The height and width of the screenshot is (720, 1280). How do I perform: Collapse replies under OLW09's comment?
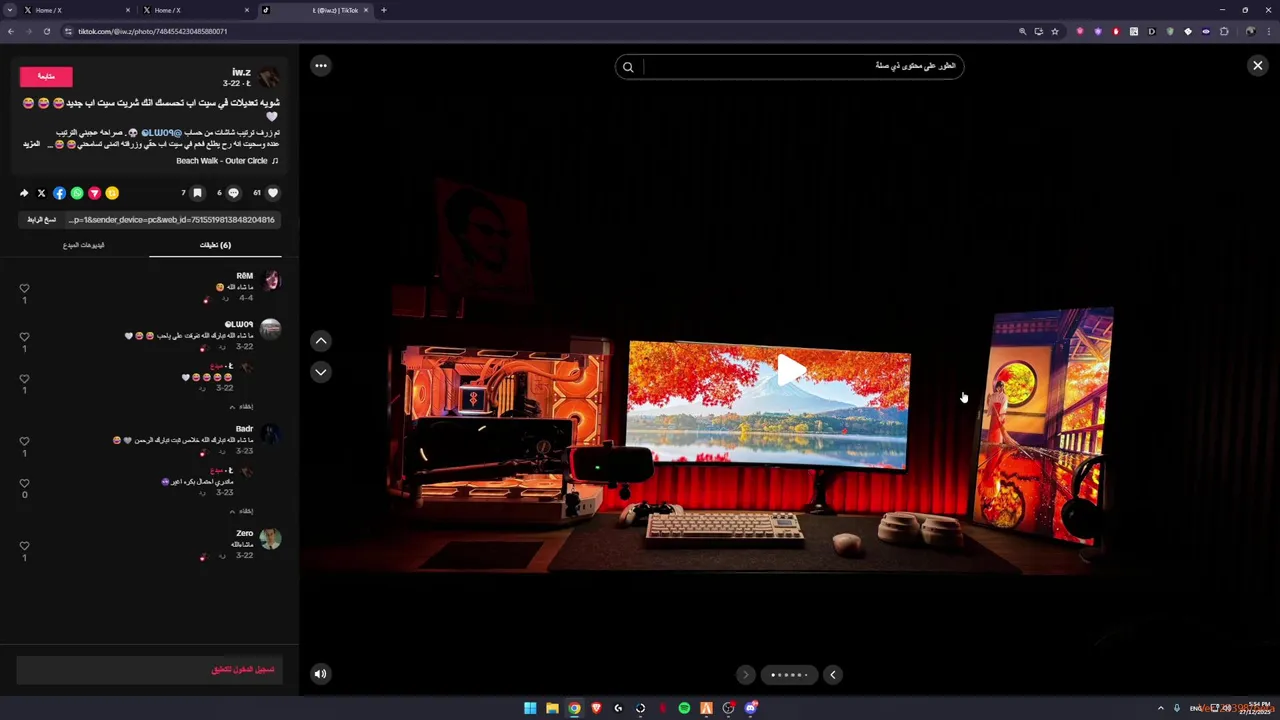click(x=241, y=407)
